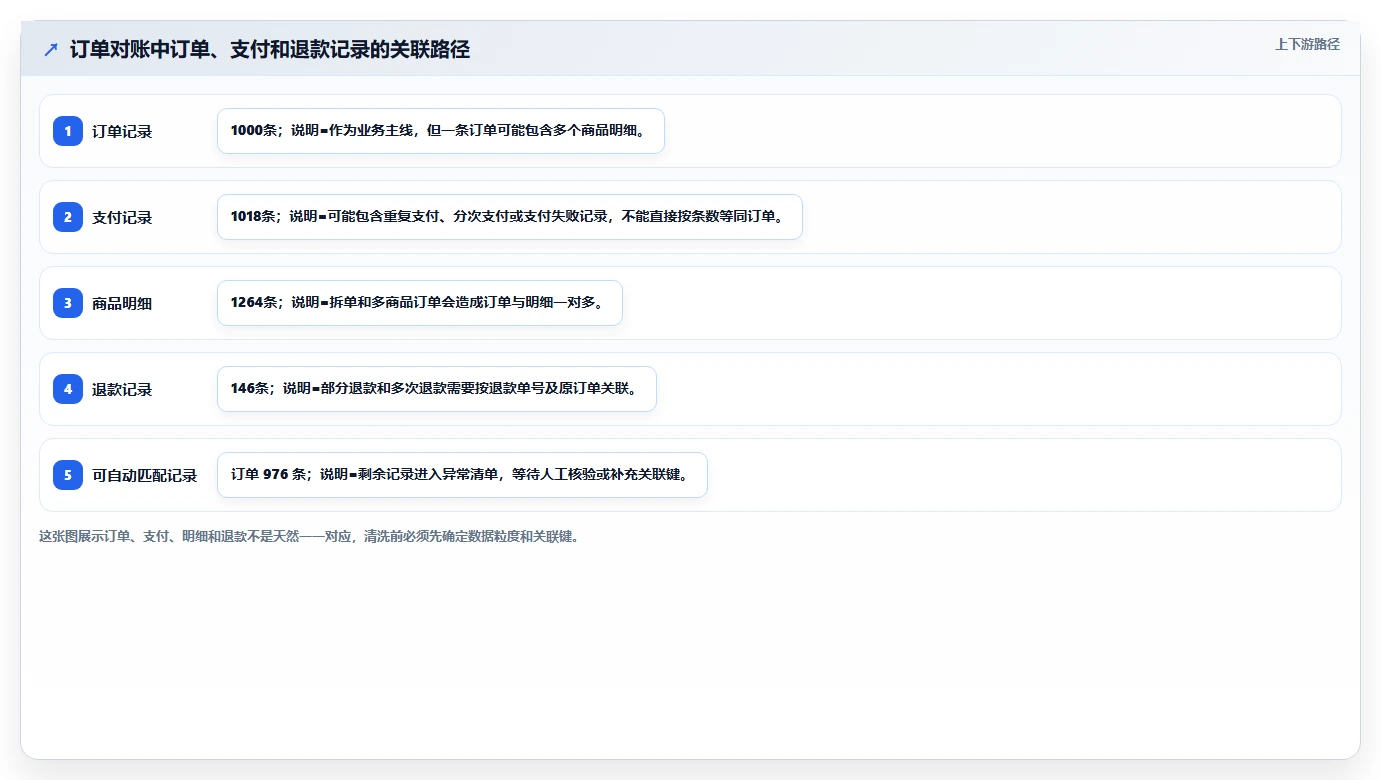1381x780 pixels.
Task: Select the 订单记录 label
Action: click(122, 132)
